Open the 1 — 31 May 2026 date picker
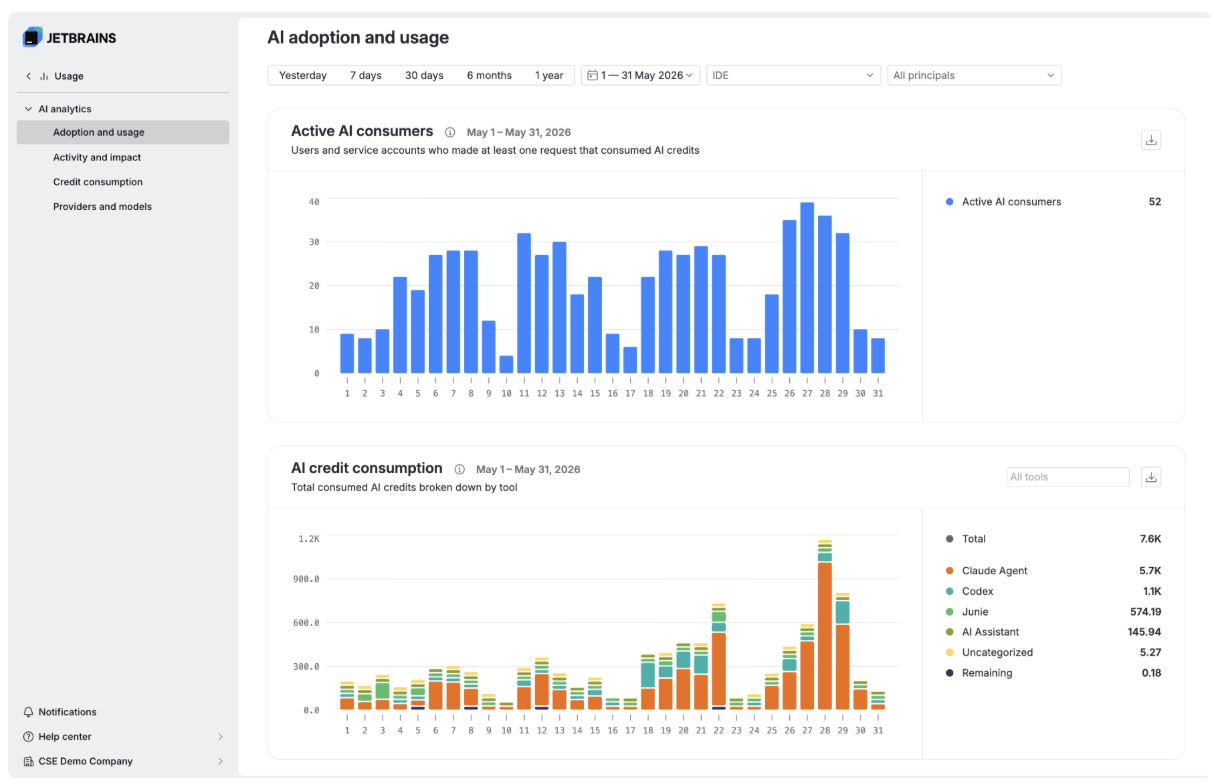Image resolution: width=1214 pixels, height=784 pixels. 640,75
